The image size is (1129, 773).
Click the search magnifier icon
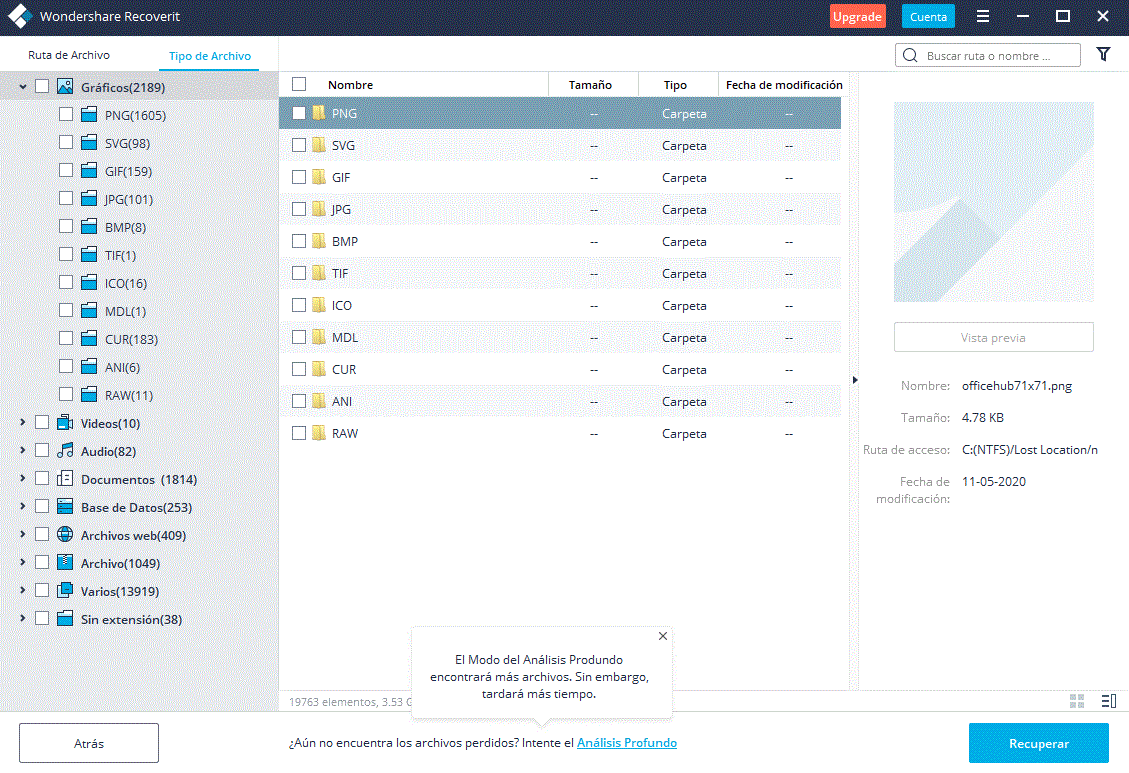click(x=910, y=55)
